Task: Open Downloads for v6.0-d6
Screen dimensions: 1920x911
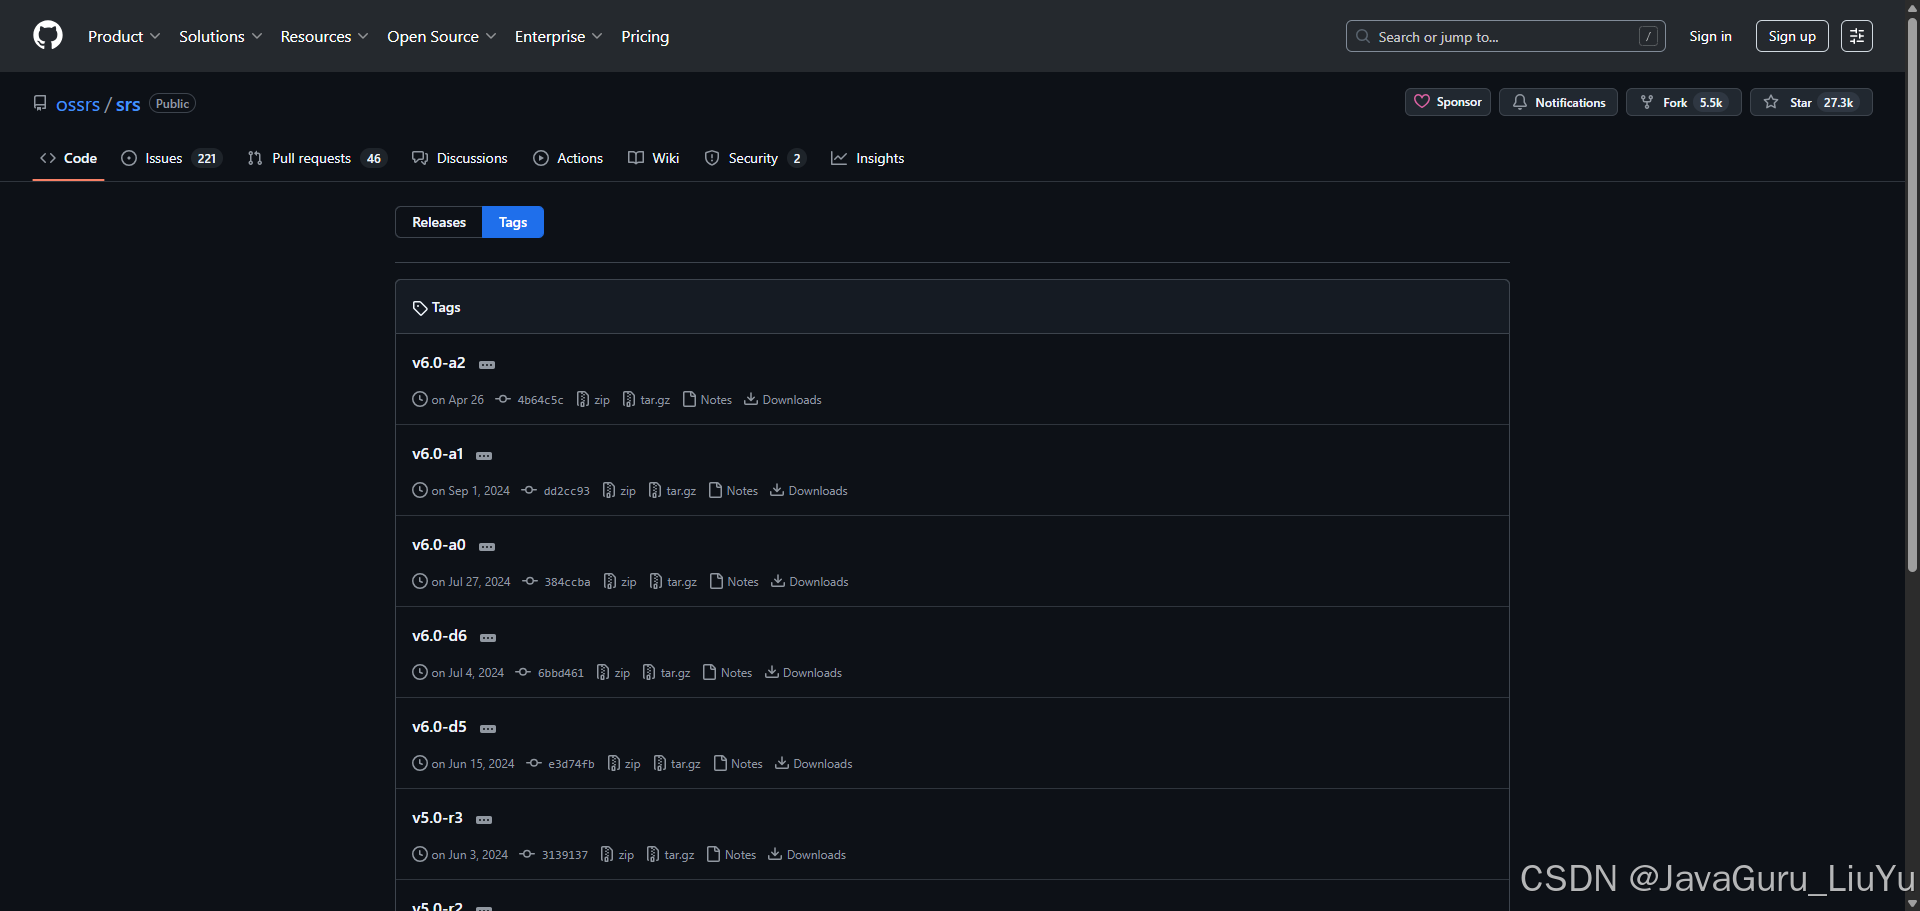Action: 803,673
